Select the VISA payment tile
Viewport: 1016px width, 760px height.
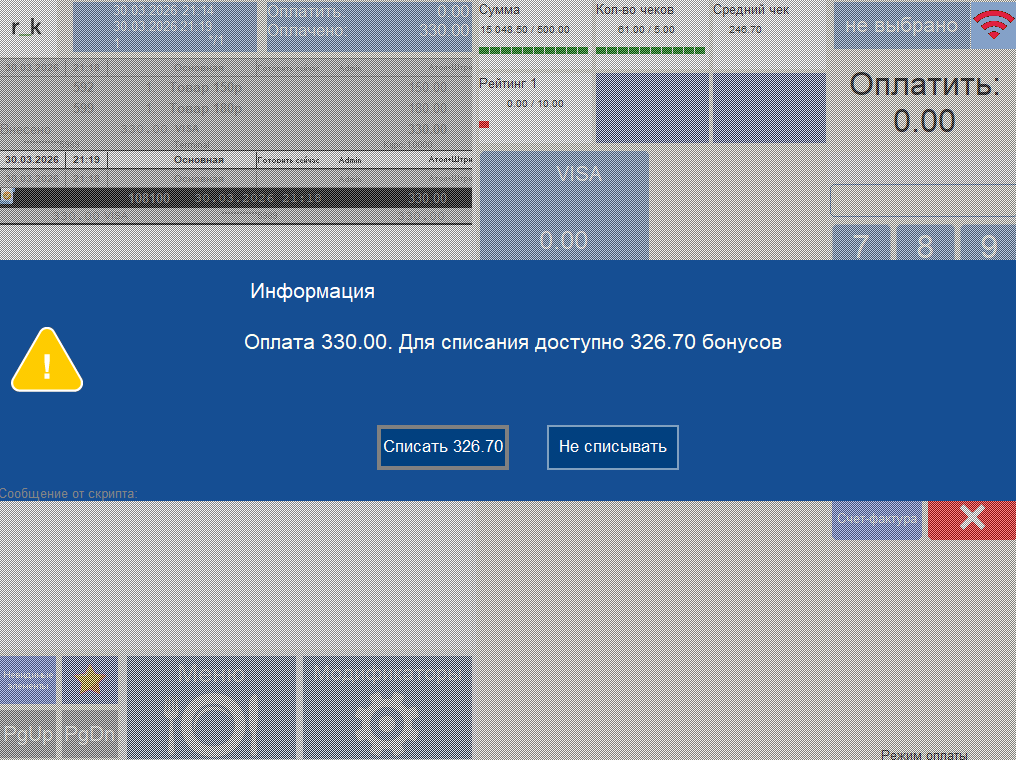pos(564,206)
